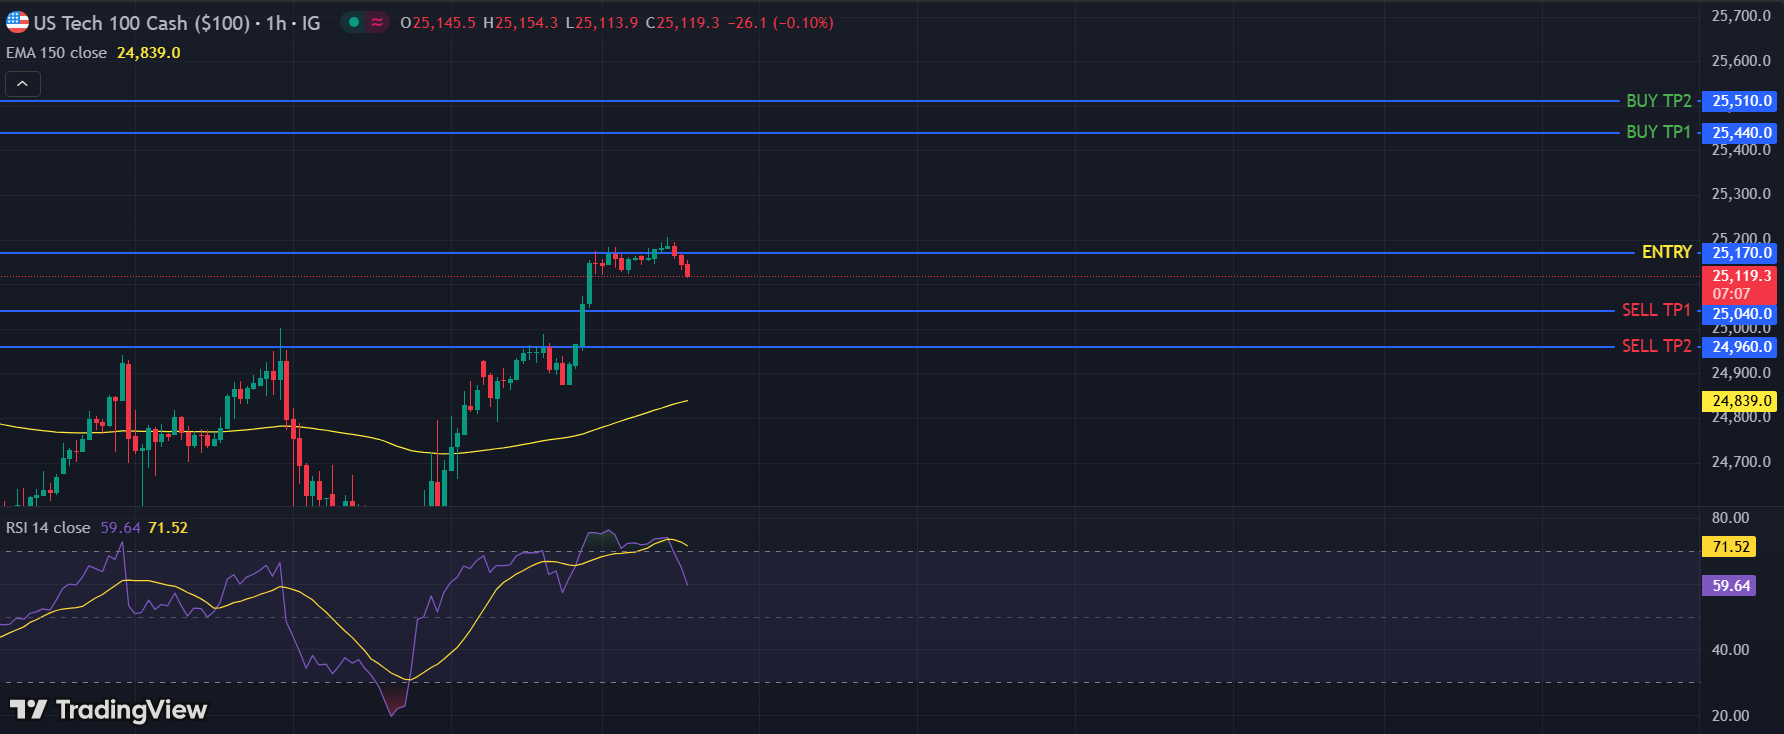1784x734 pixels.
Task: Click the US flag symbol logo
Action: click(x=17, y=22)
